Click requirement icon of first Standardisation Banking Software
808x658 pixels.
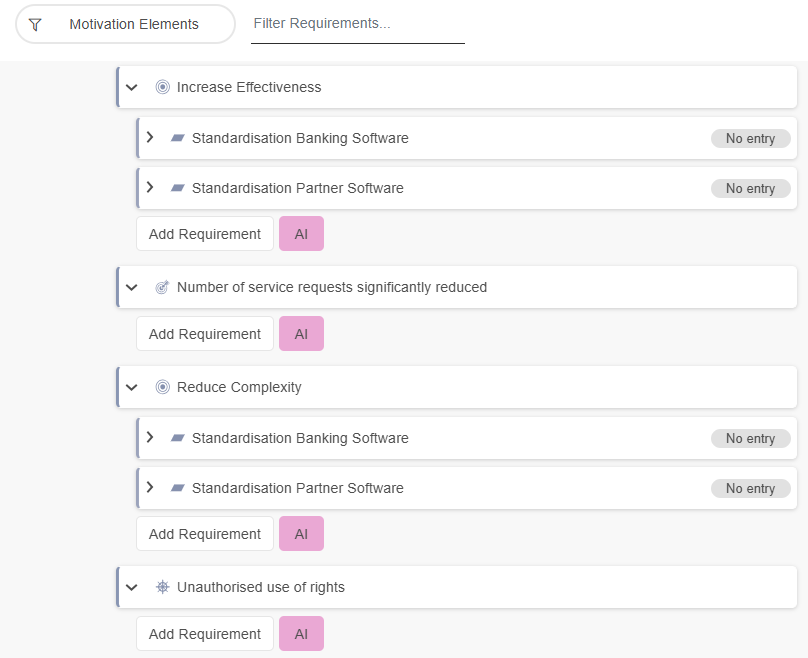tap(178, 138)
